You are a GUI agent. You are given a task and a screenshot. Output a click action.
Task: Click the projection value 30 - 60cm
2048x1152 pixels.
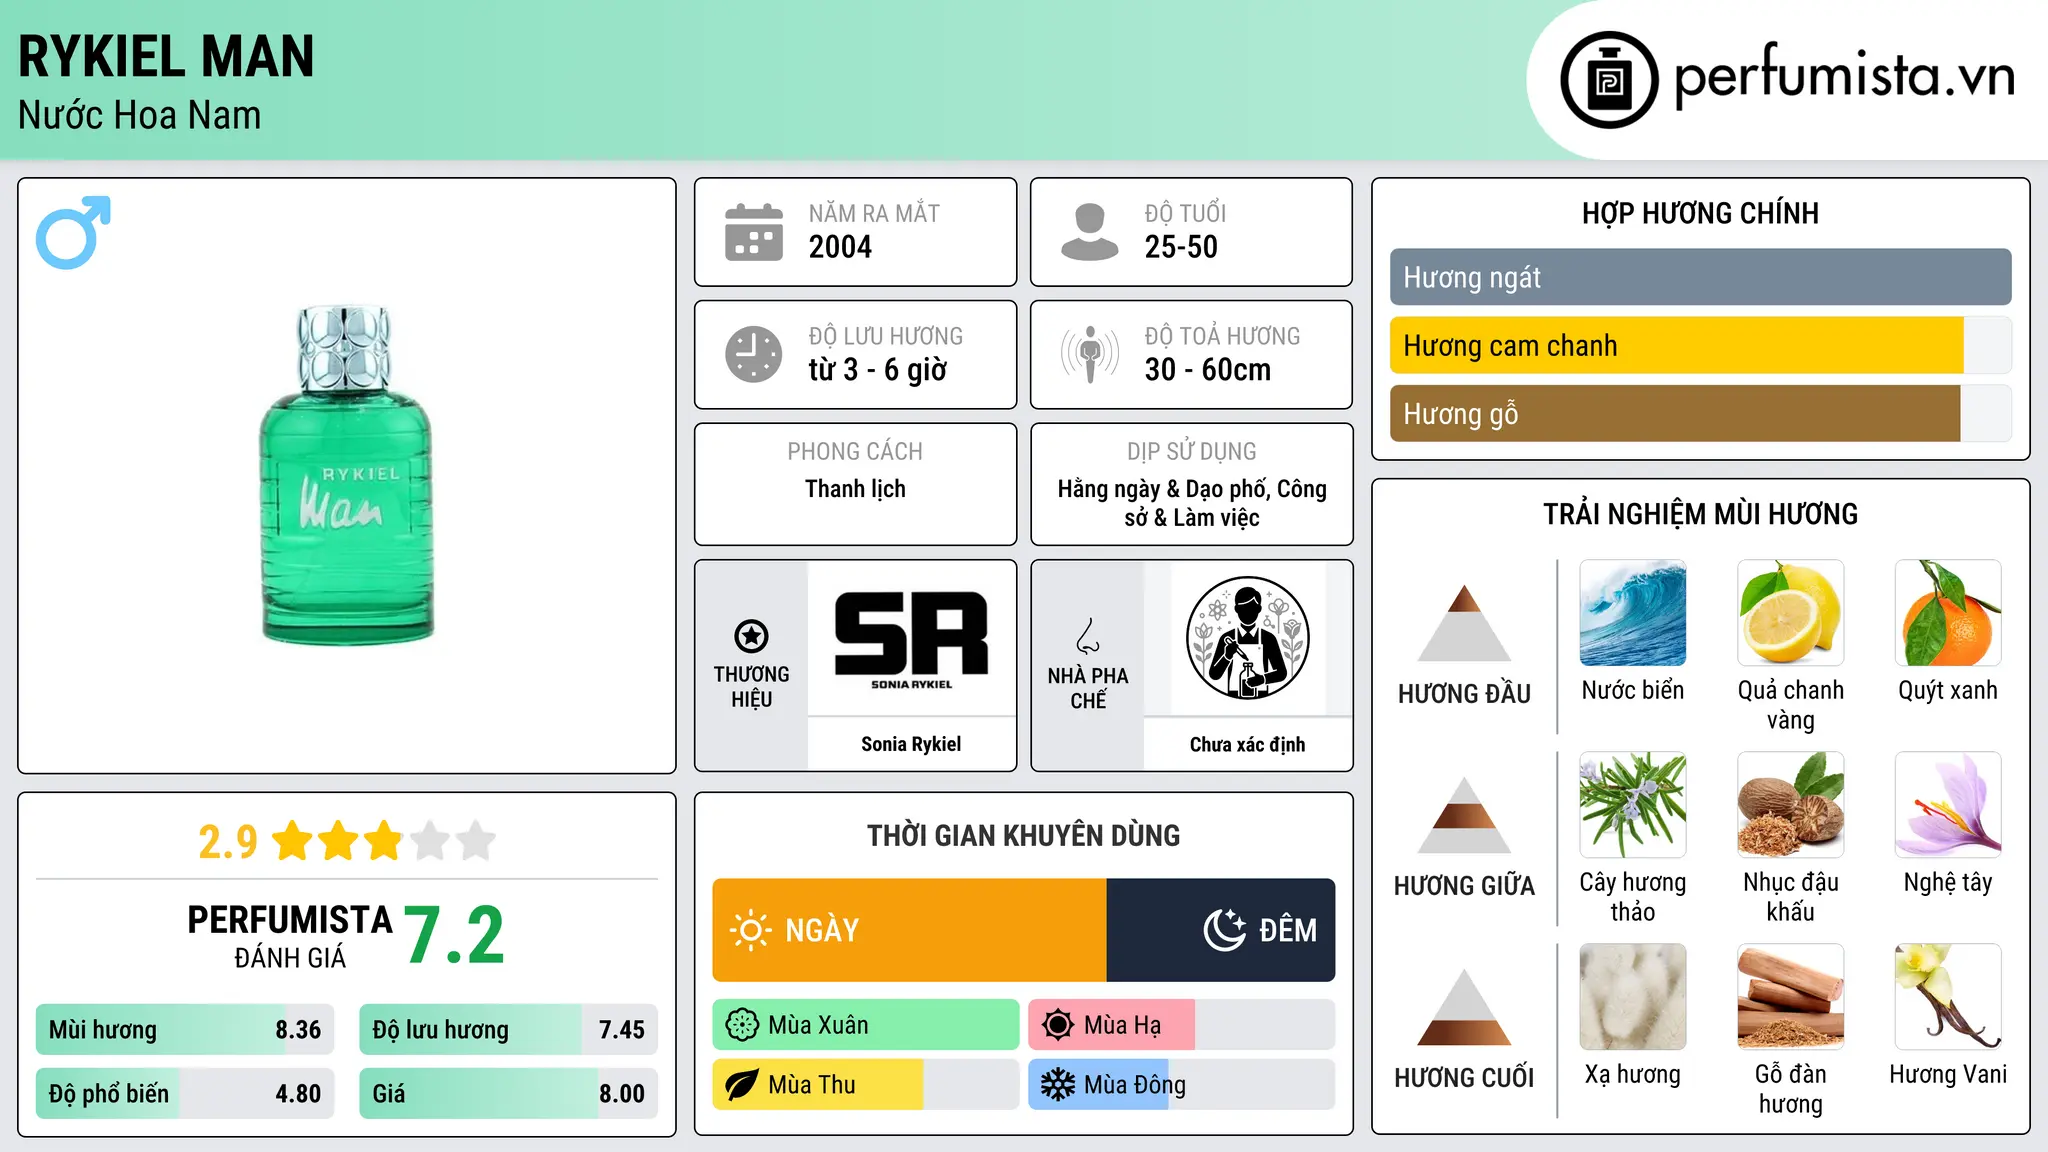(x=1208, y=370)
